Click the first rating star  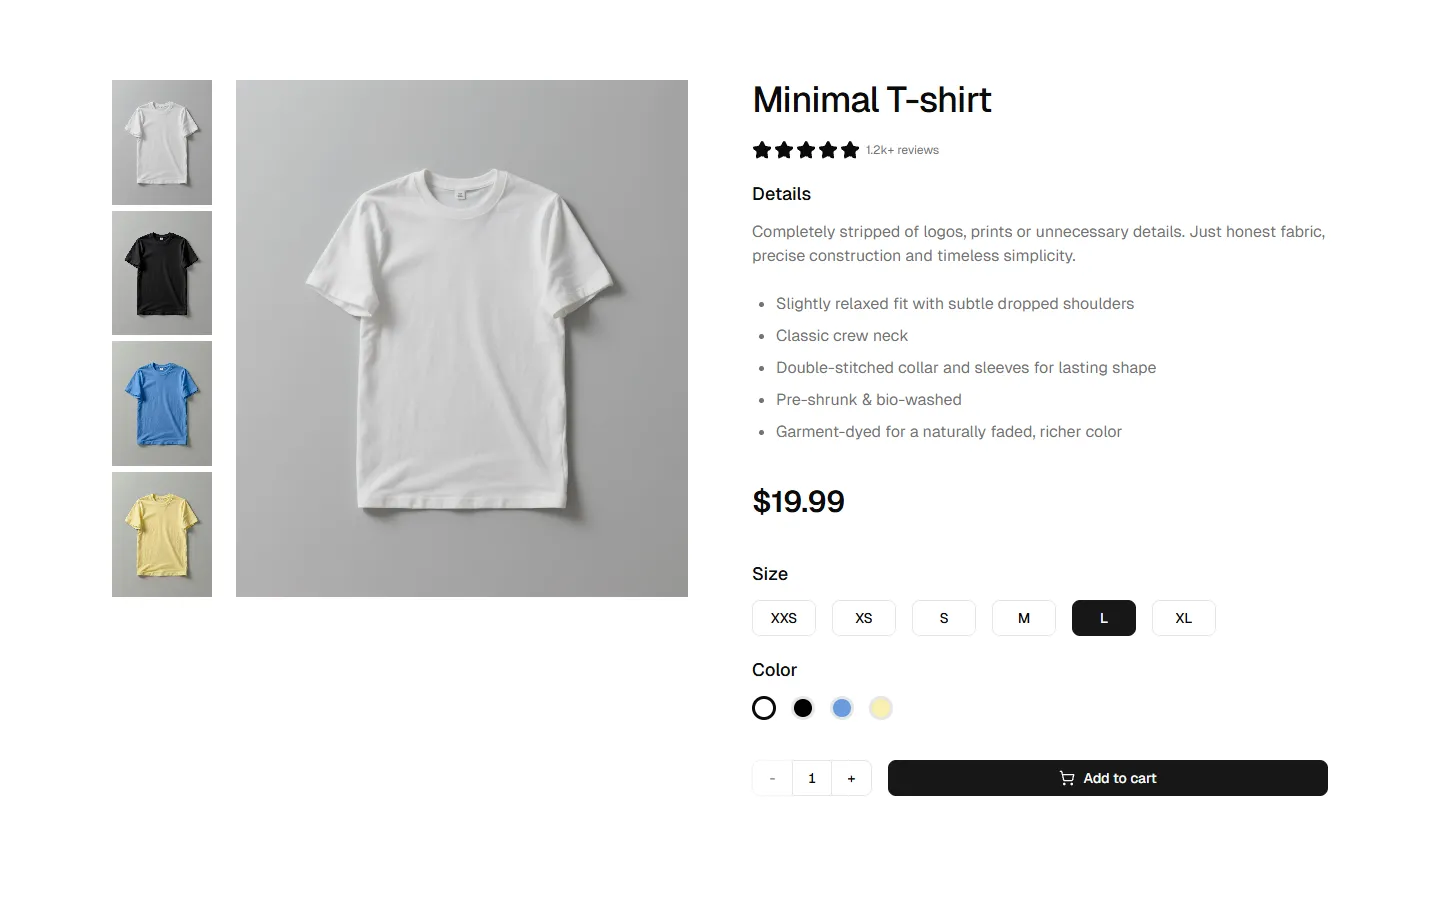[761, 149]
